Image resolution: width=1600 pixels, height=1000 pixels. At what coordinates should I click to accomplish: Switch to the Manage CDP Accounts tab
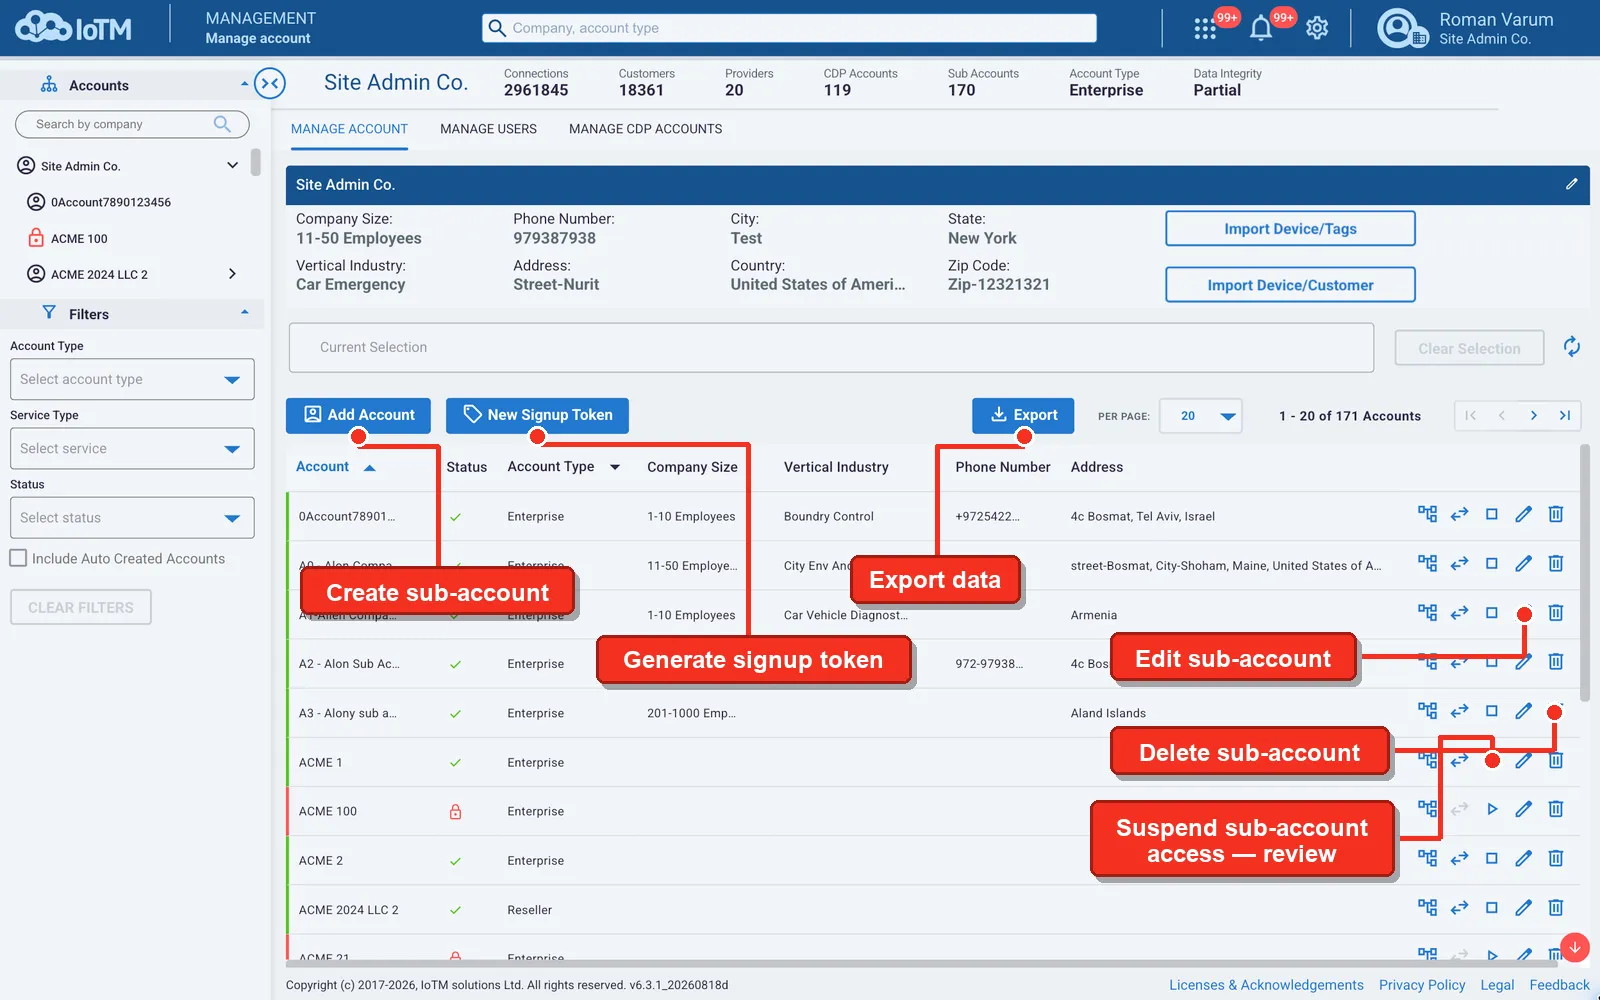tap(645, 129)
